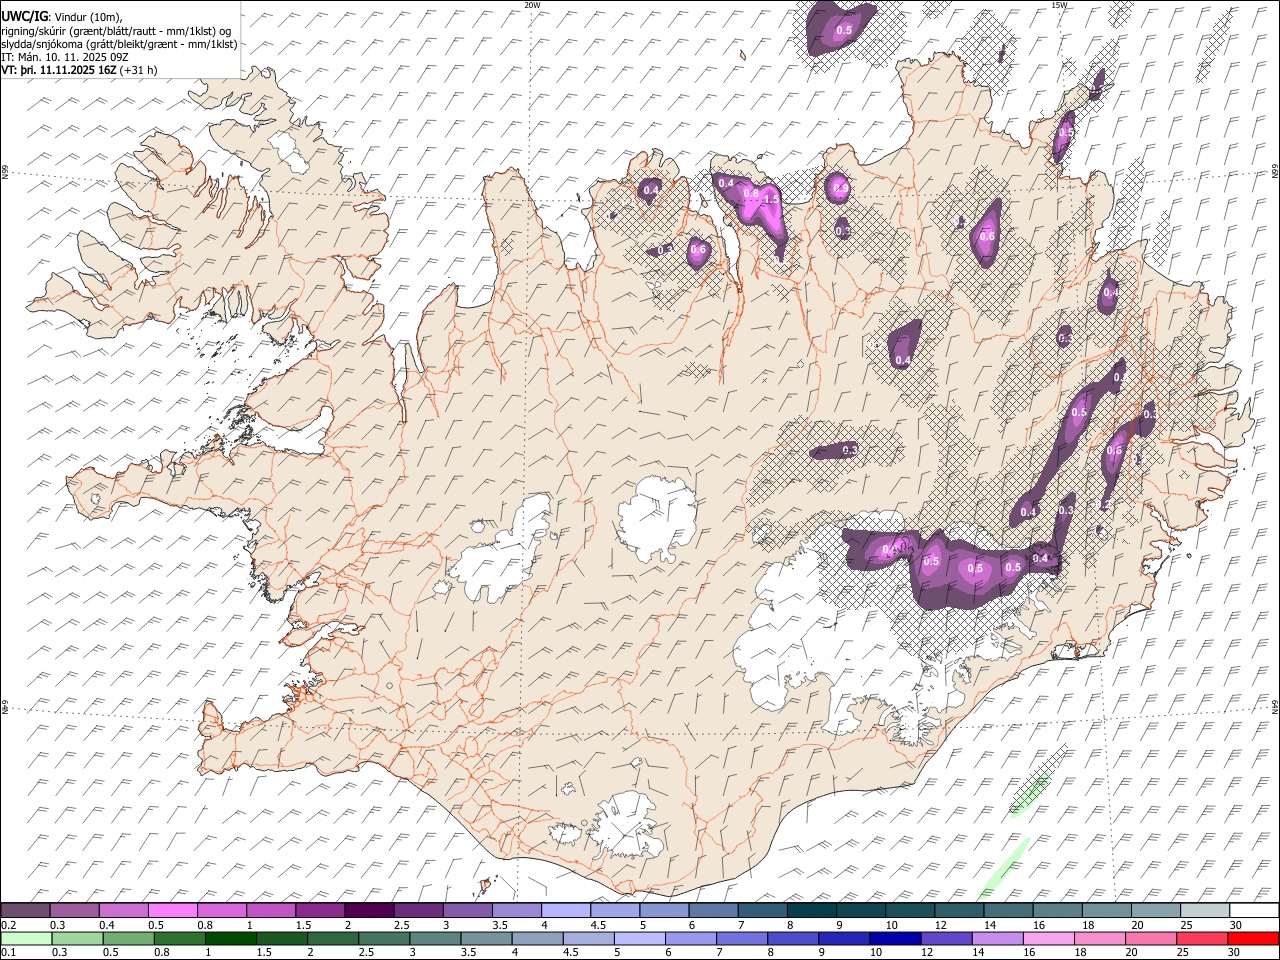
Task: Pick the orchid legend swatch between 0.4 and 0.5
Action: point(124,910)
